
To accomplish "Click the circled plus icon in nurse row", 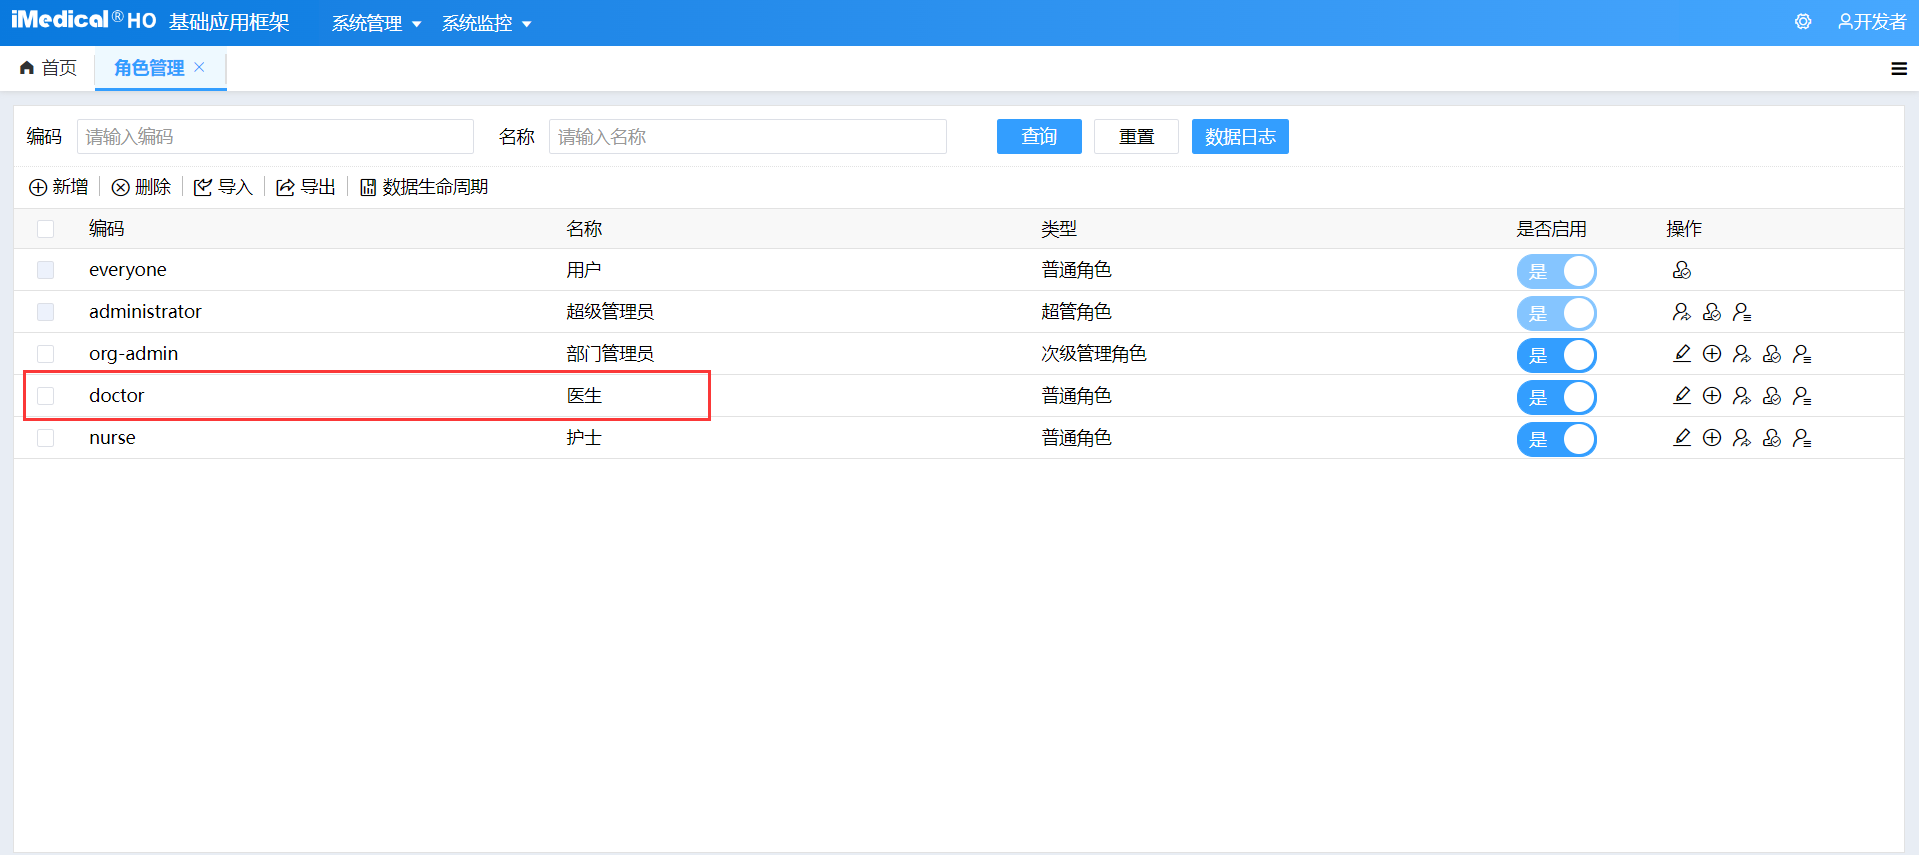I will (x=1712, y=438).
